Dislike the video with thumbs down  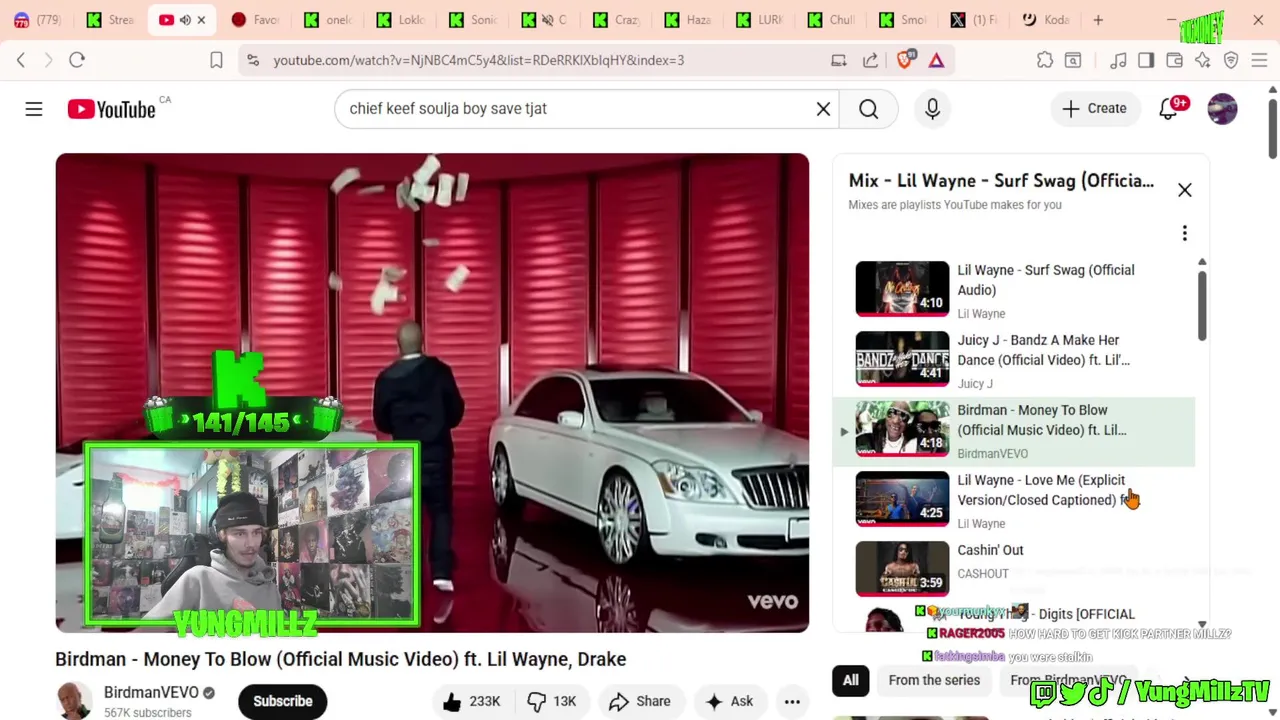(552, 701)
